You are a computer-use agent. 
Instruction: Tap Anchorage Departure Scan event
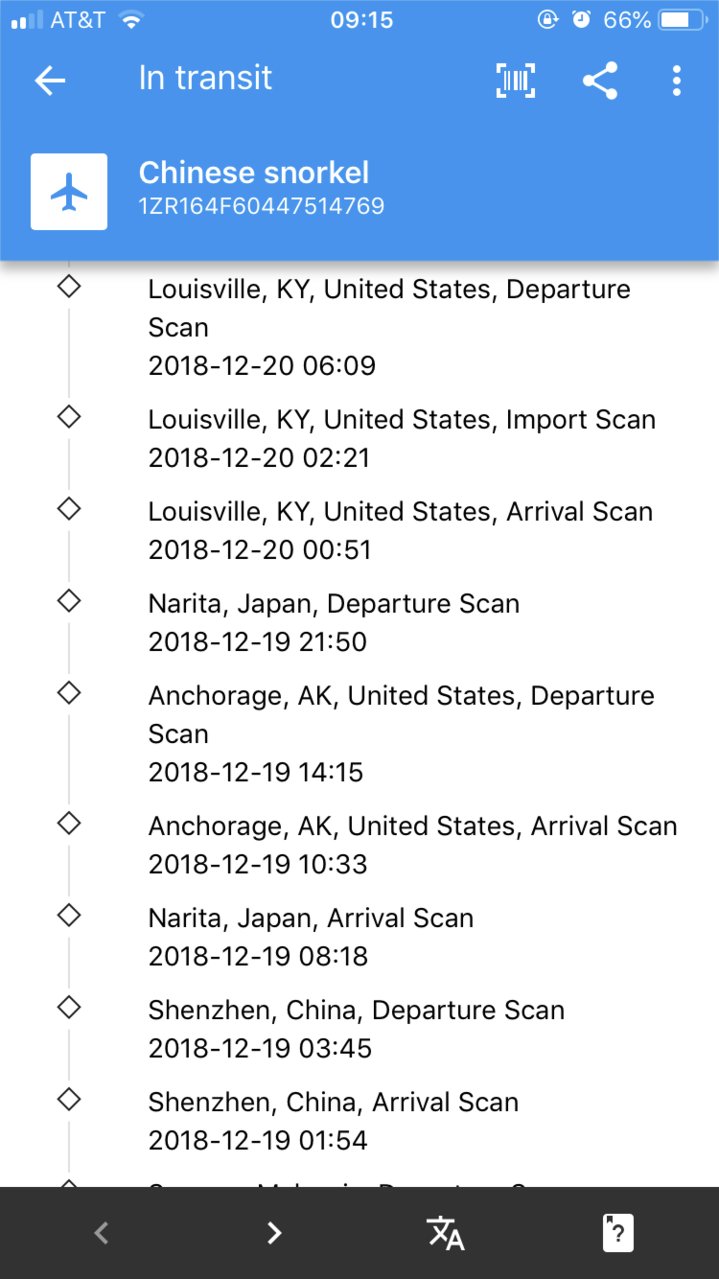click(x=401, y=733)
